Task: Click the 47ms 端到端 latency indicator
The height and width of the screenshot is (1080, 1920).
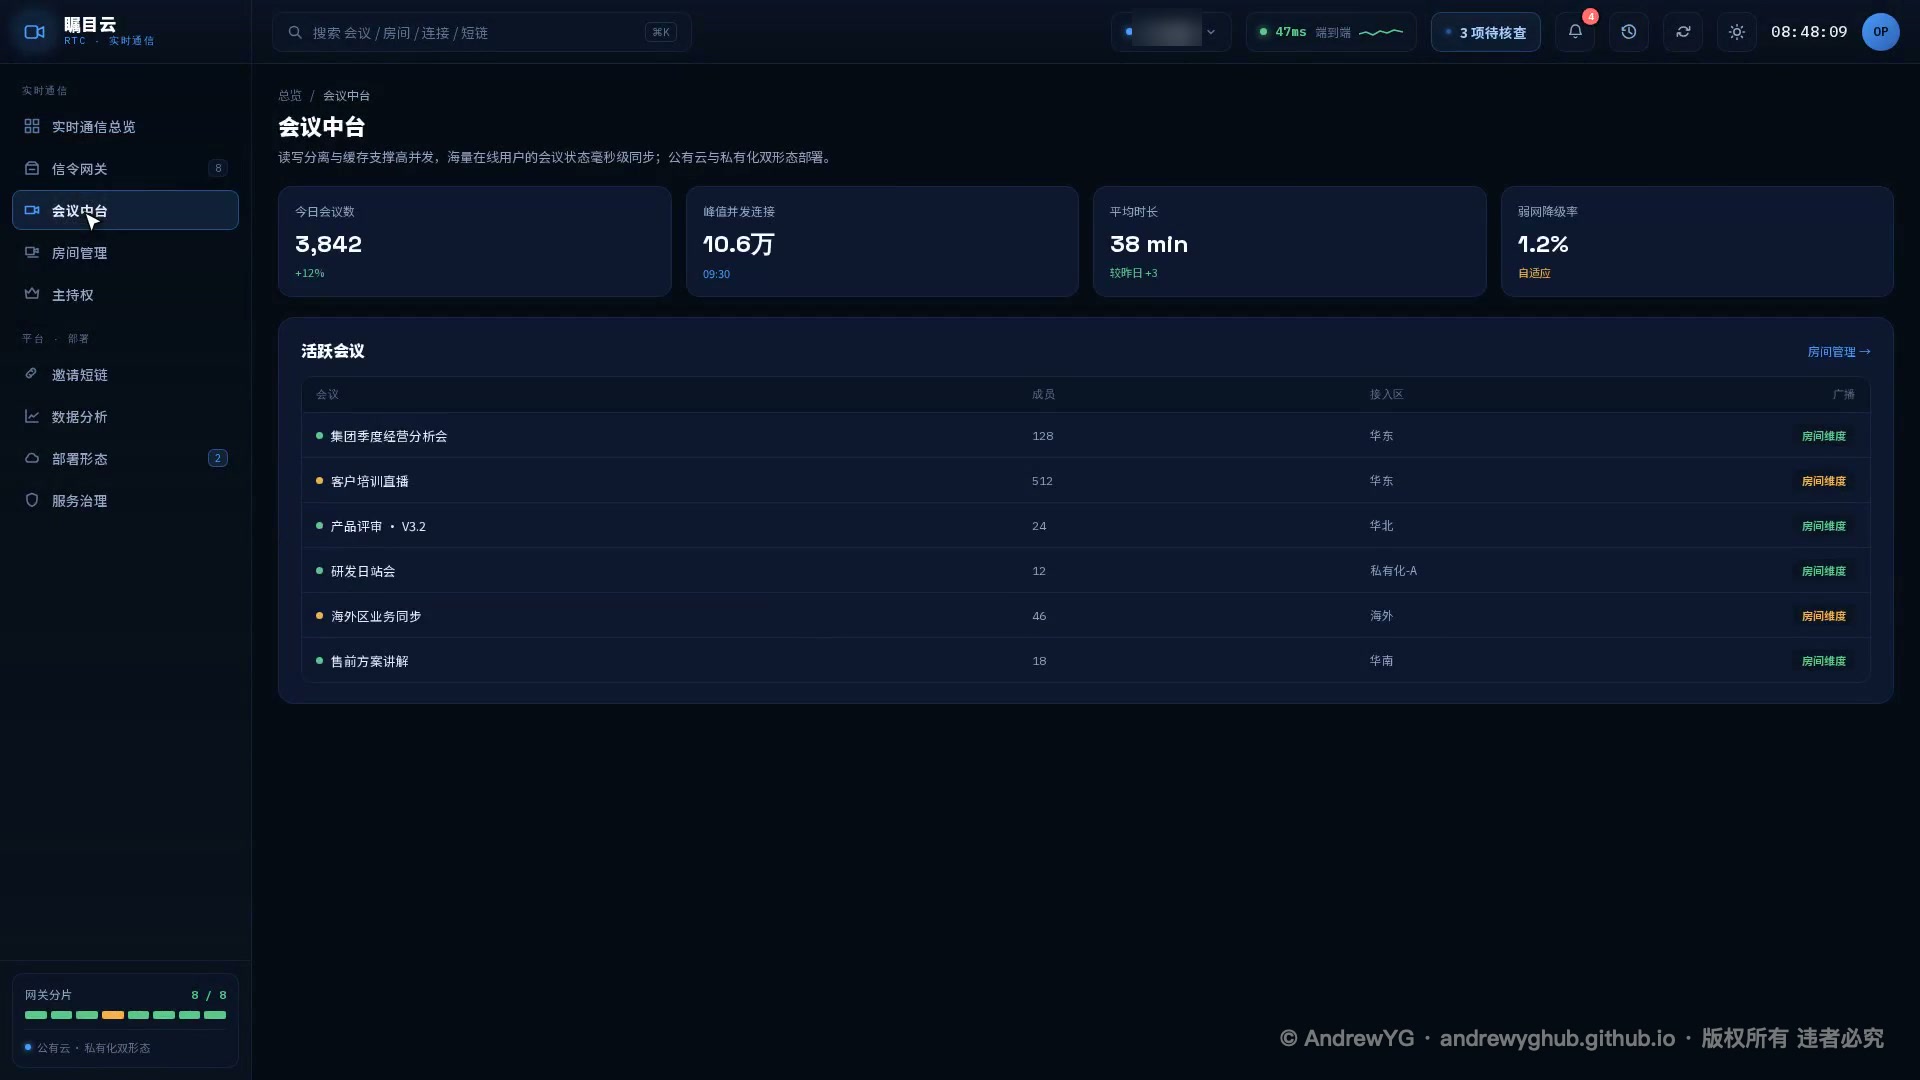Action: coord(1331,32)
